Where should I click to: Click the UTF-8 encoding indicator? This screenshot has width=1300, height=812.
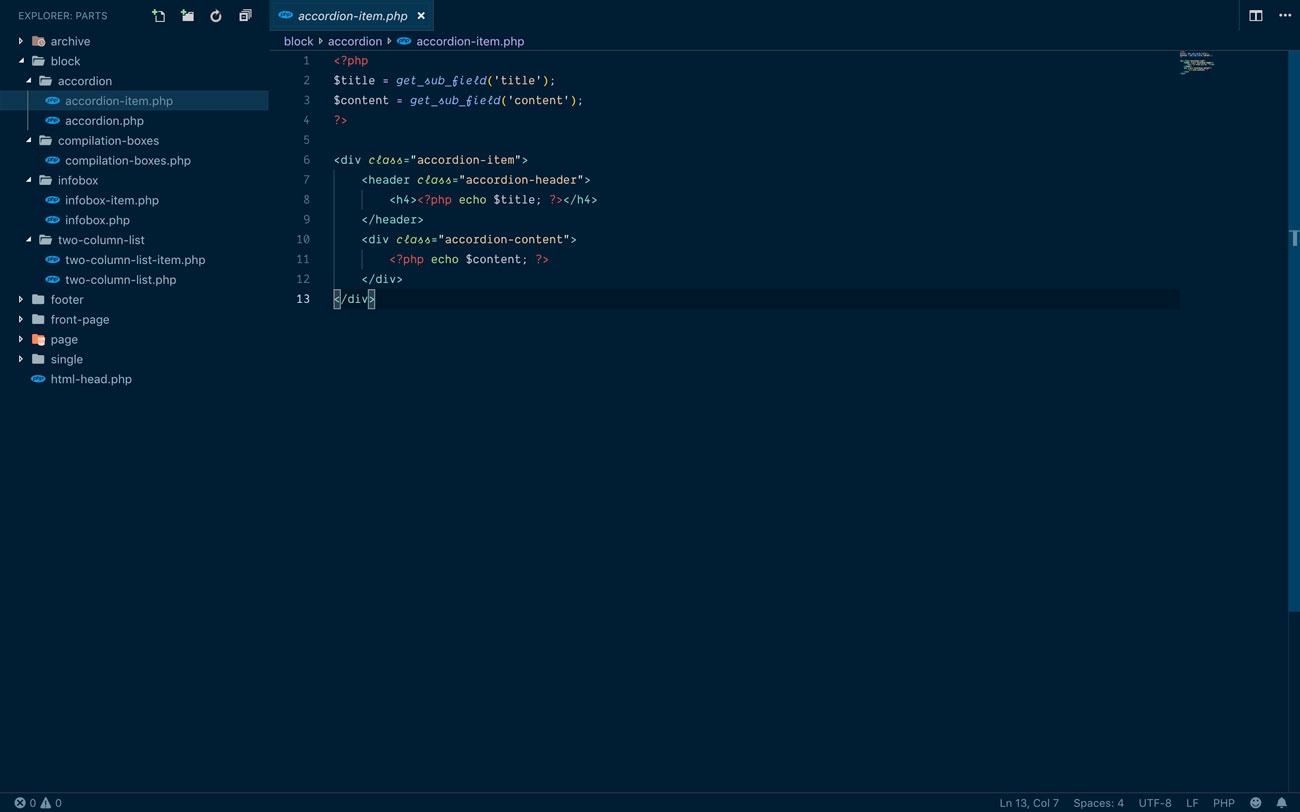click(x=1155, y=803)
